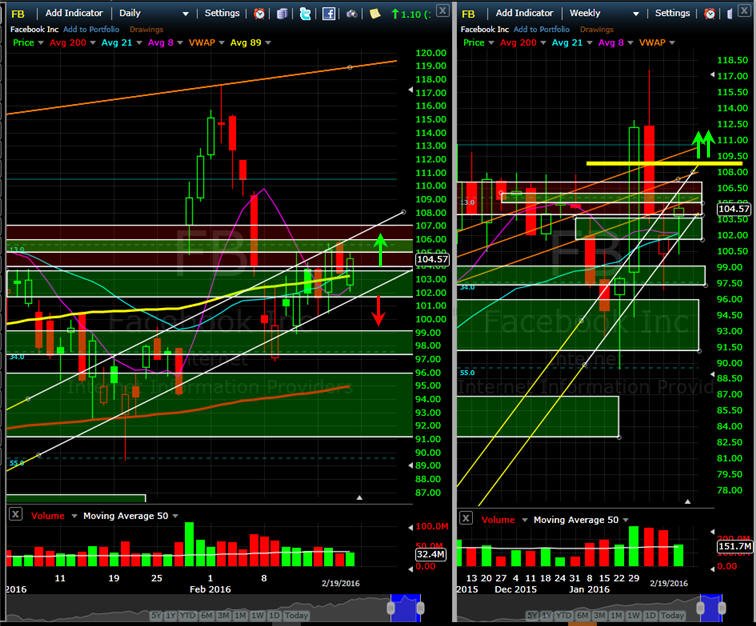Viewport: 756px width, 626px height.
Task: Select 1D range in Daily chart
Action: coord(274,616)
